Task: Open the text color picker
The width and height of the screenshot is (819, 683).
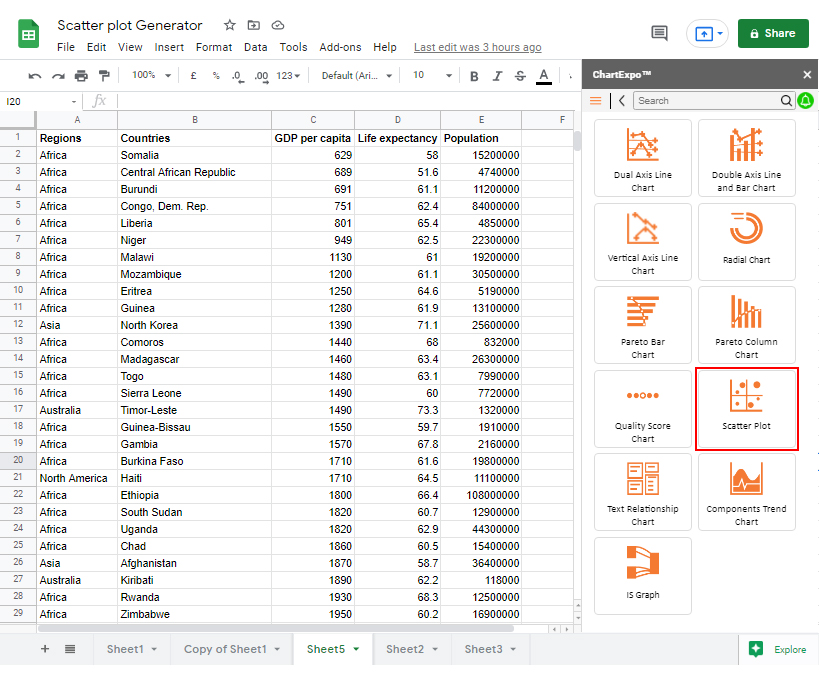Action: [x=544, y=76]
